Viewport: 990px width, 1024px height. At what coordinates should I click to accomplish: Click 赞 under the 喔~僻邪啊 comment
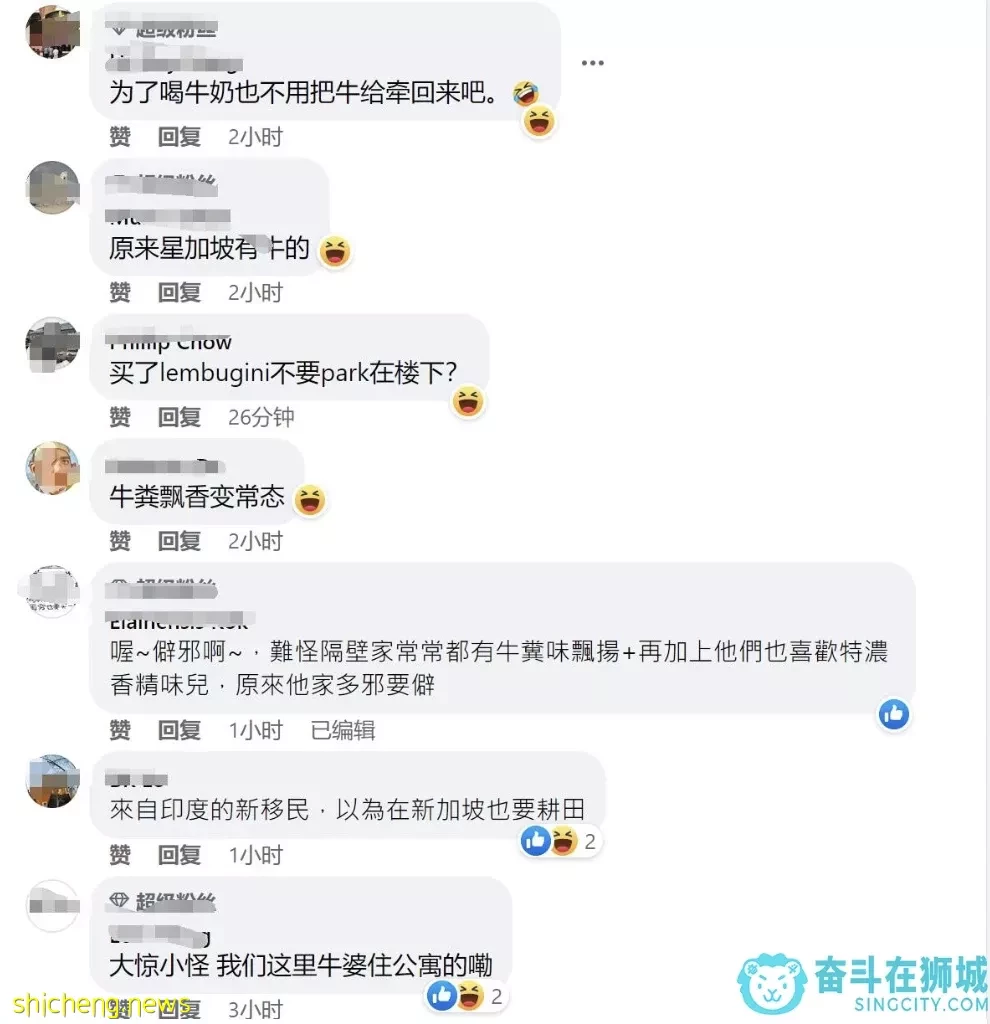coord(120,730)
